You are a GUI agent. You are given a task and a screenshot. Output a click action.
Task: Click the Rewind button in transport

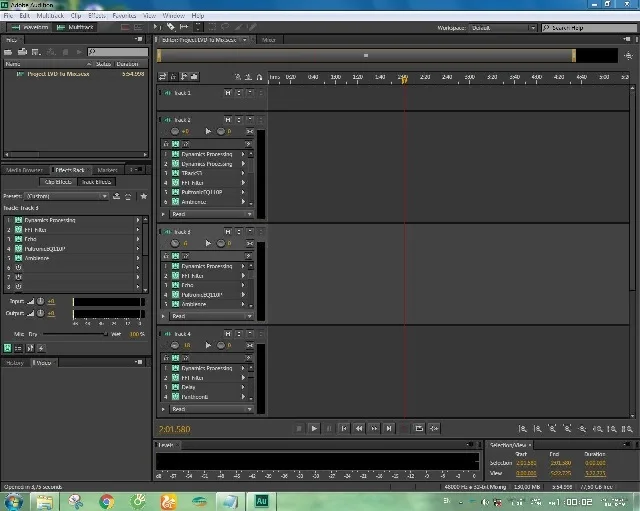tap(359, 429)
